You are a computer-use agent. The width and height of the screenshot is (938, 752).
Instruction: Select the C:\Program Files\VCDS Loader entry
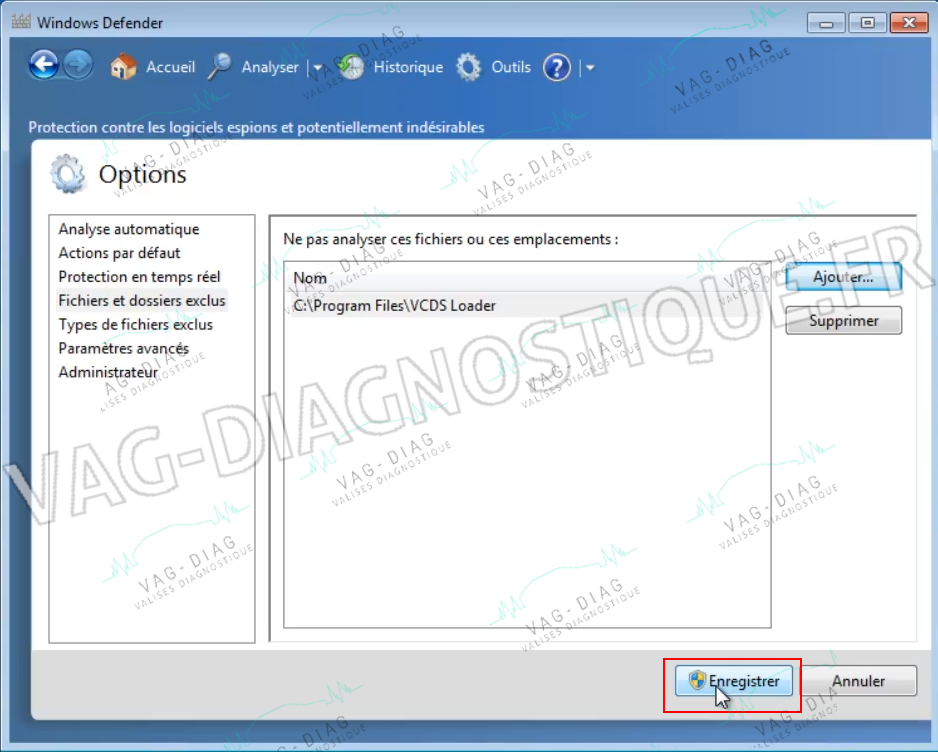point(527,306)
